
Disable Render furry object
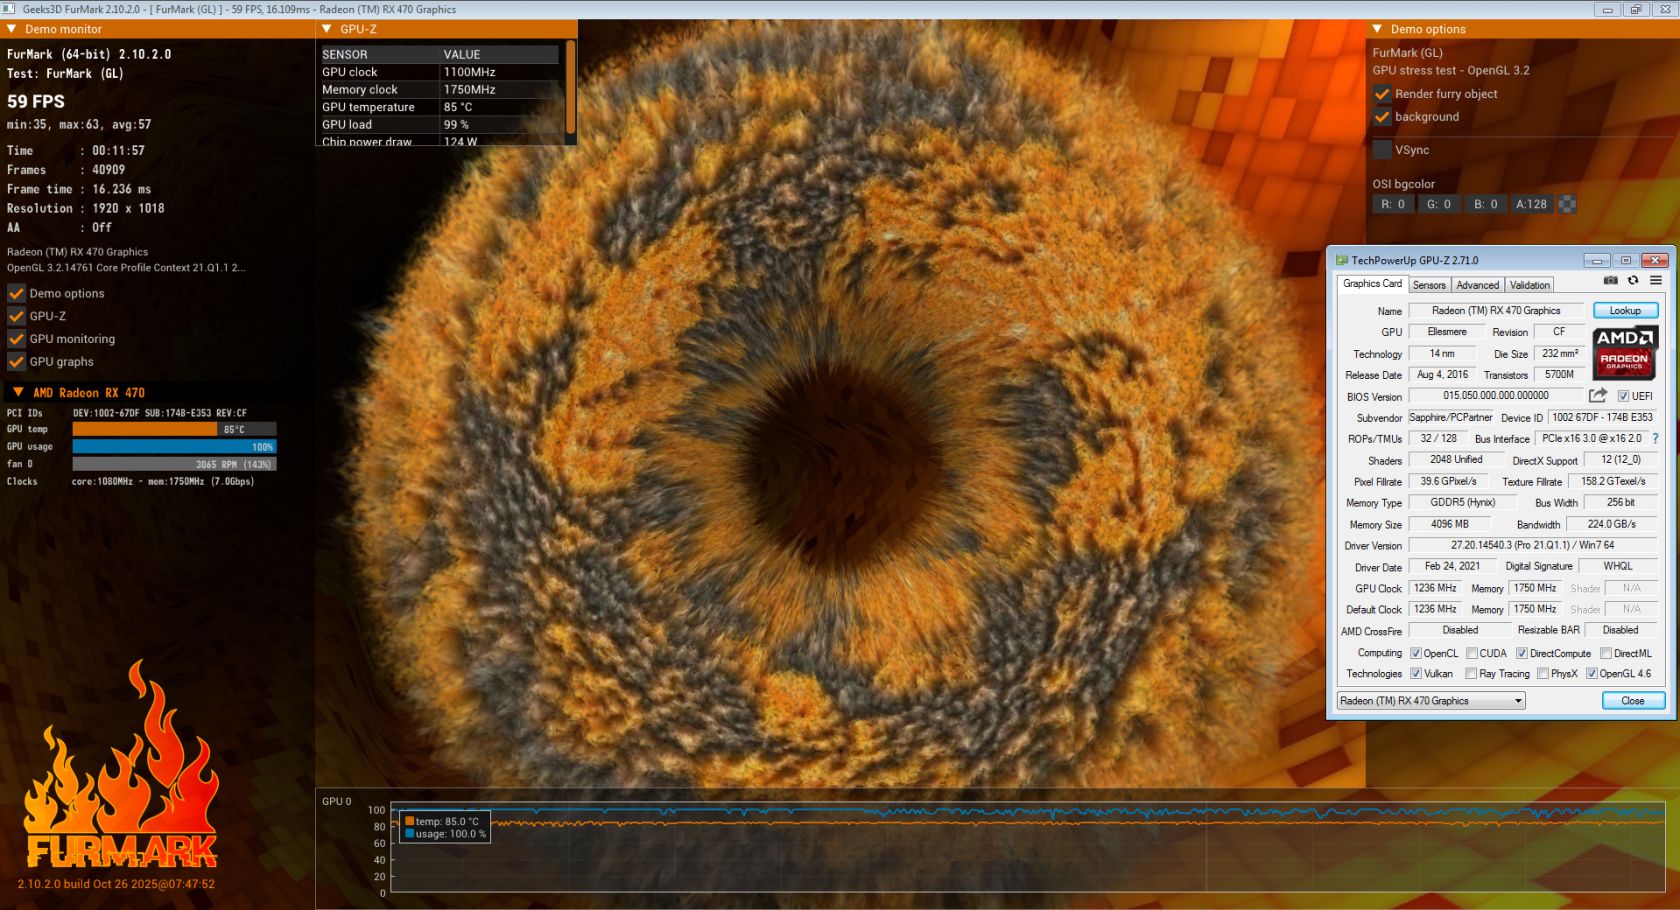click(x=1382, y=94)
